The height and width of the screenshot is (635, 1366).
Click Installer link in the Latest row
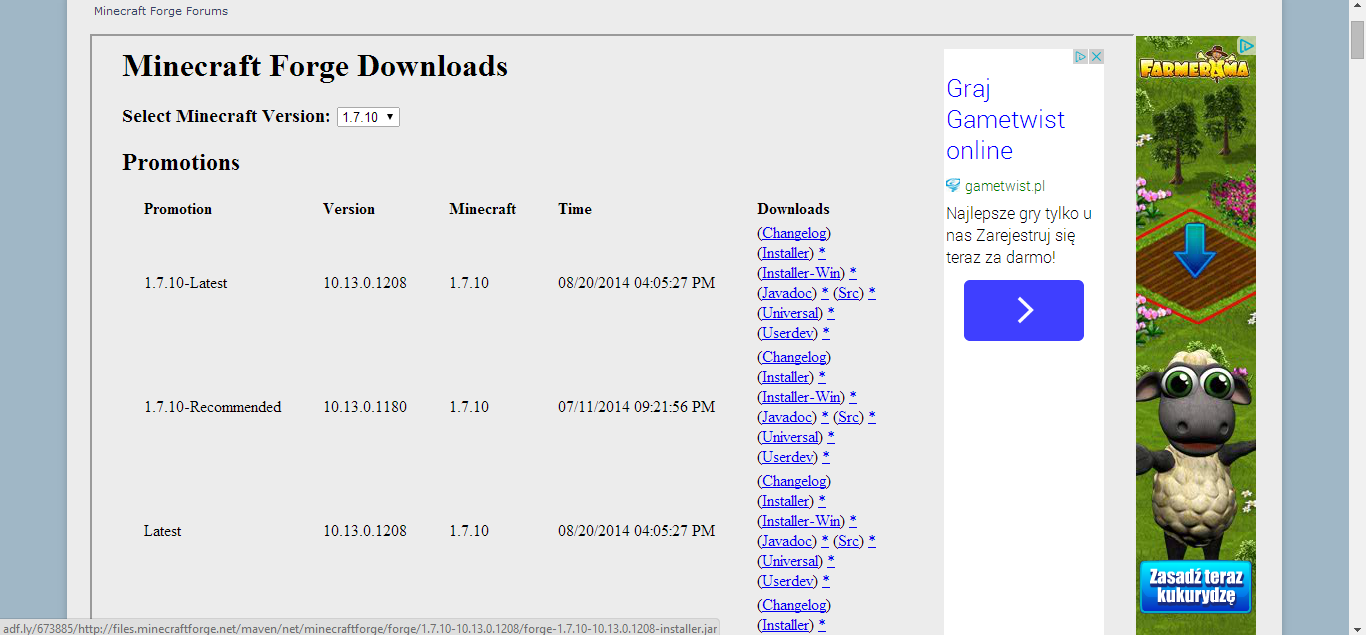pos(785,501)
